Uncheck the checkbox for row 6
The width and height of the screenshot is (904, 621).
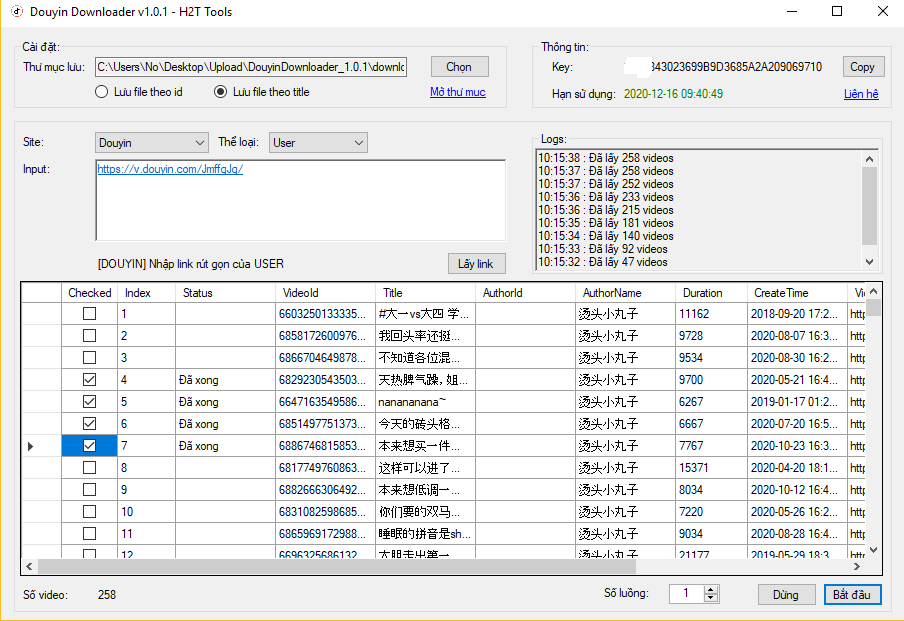pyautogui.click(x=89, y=423)
